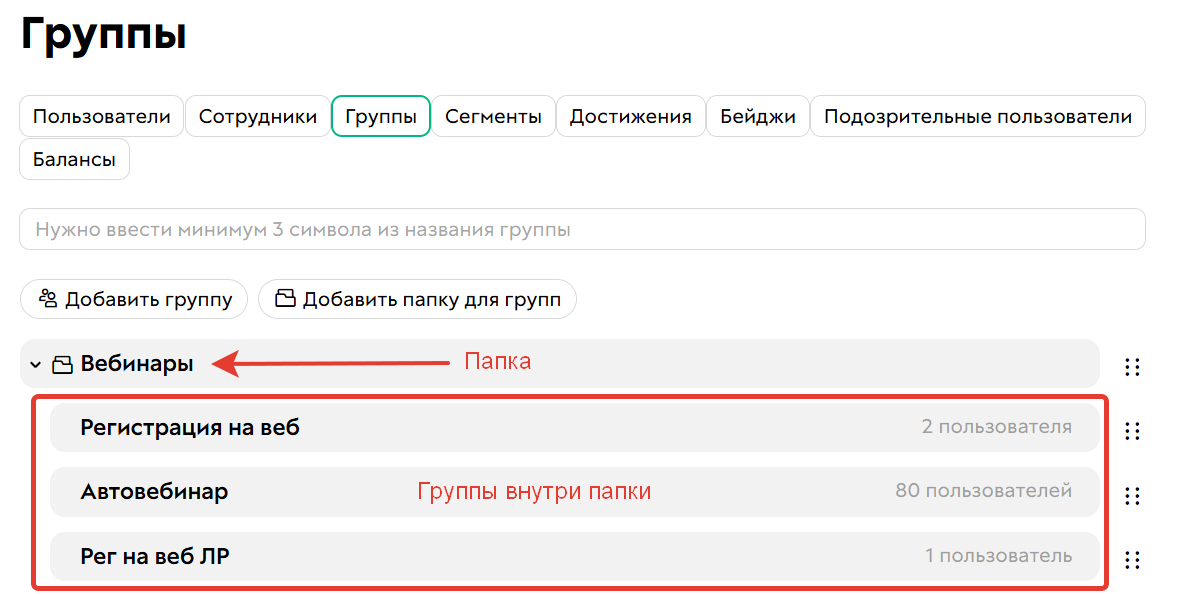Select the 'Балансы' tab
The image size is (1188, 595).
pos(74,158)
